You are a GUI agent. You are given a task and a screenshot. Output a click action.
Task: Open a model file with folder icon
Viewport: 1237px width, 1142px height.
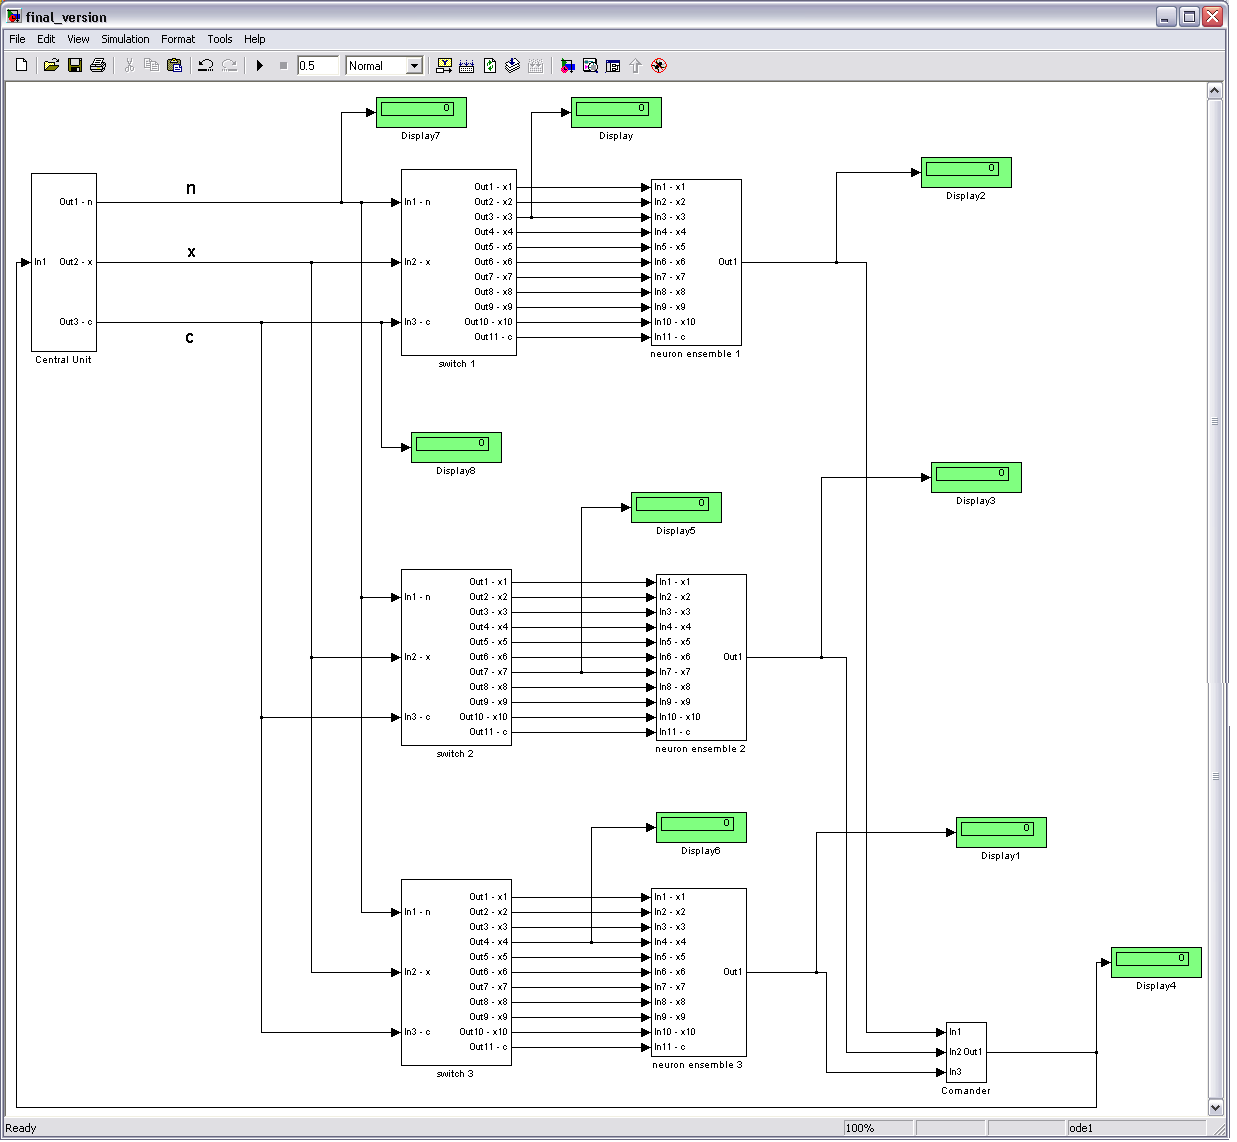pos(51,66)
